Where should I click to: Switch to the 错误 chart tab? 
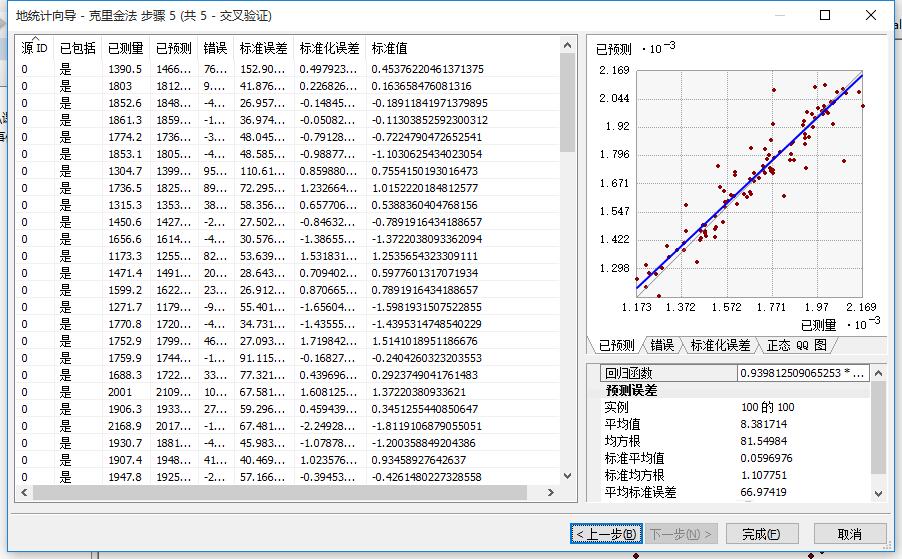[x=662, y=345]
